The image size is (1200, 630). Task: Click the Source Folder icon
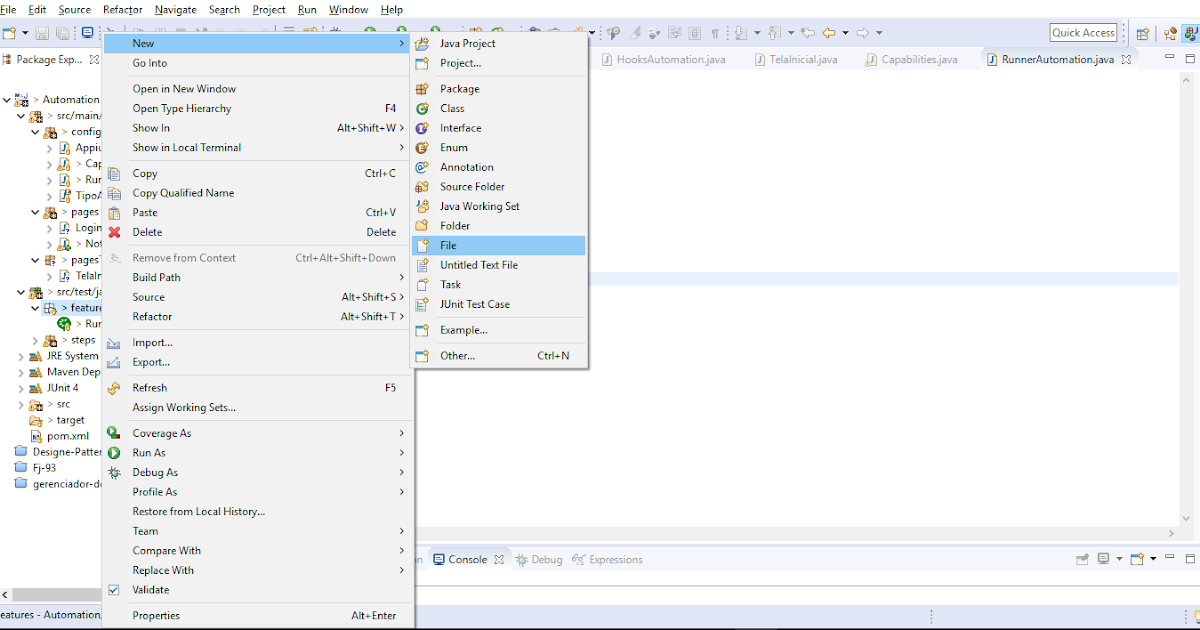tap(422, 186)
